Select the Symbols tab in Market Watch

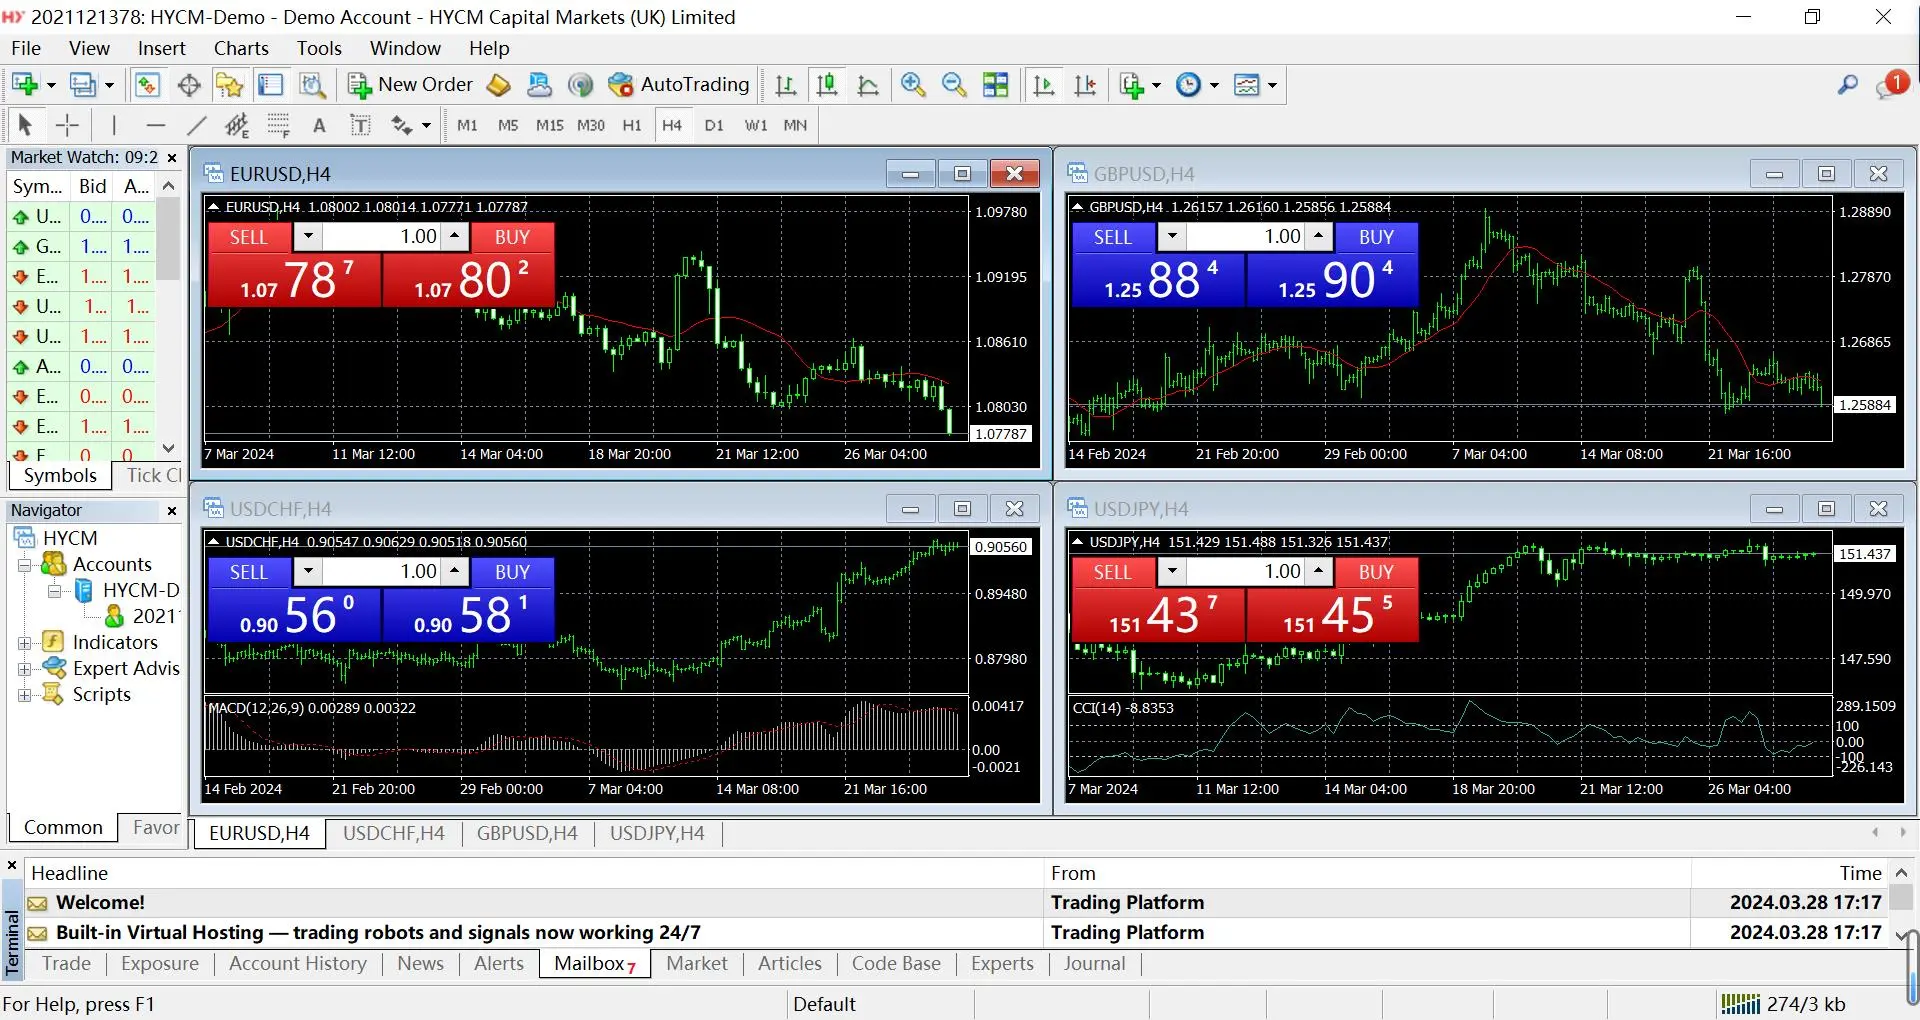tap(60, 476)
